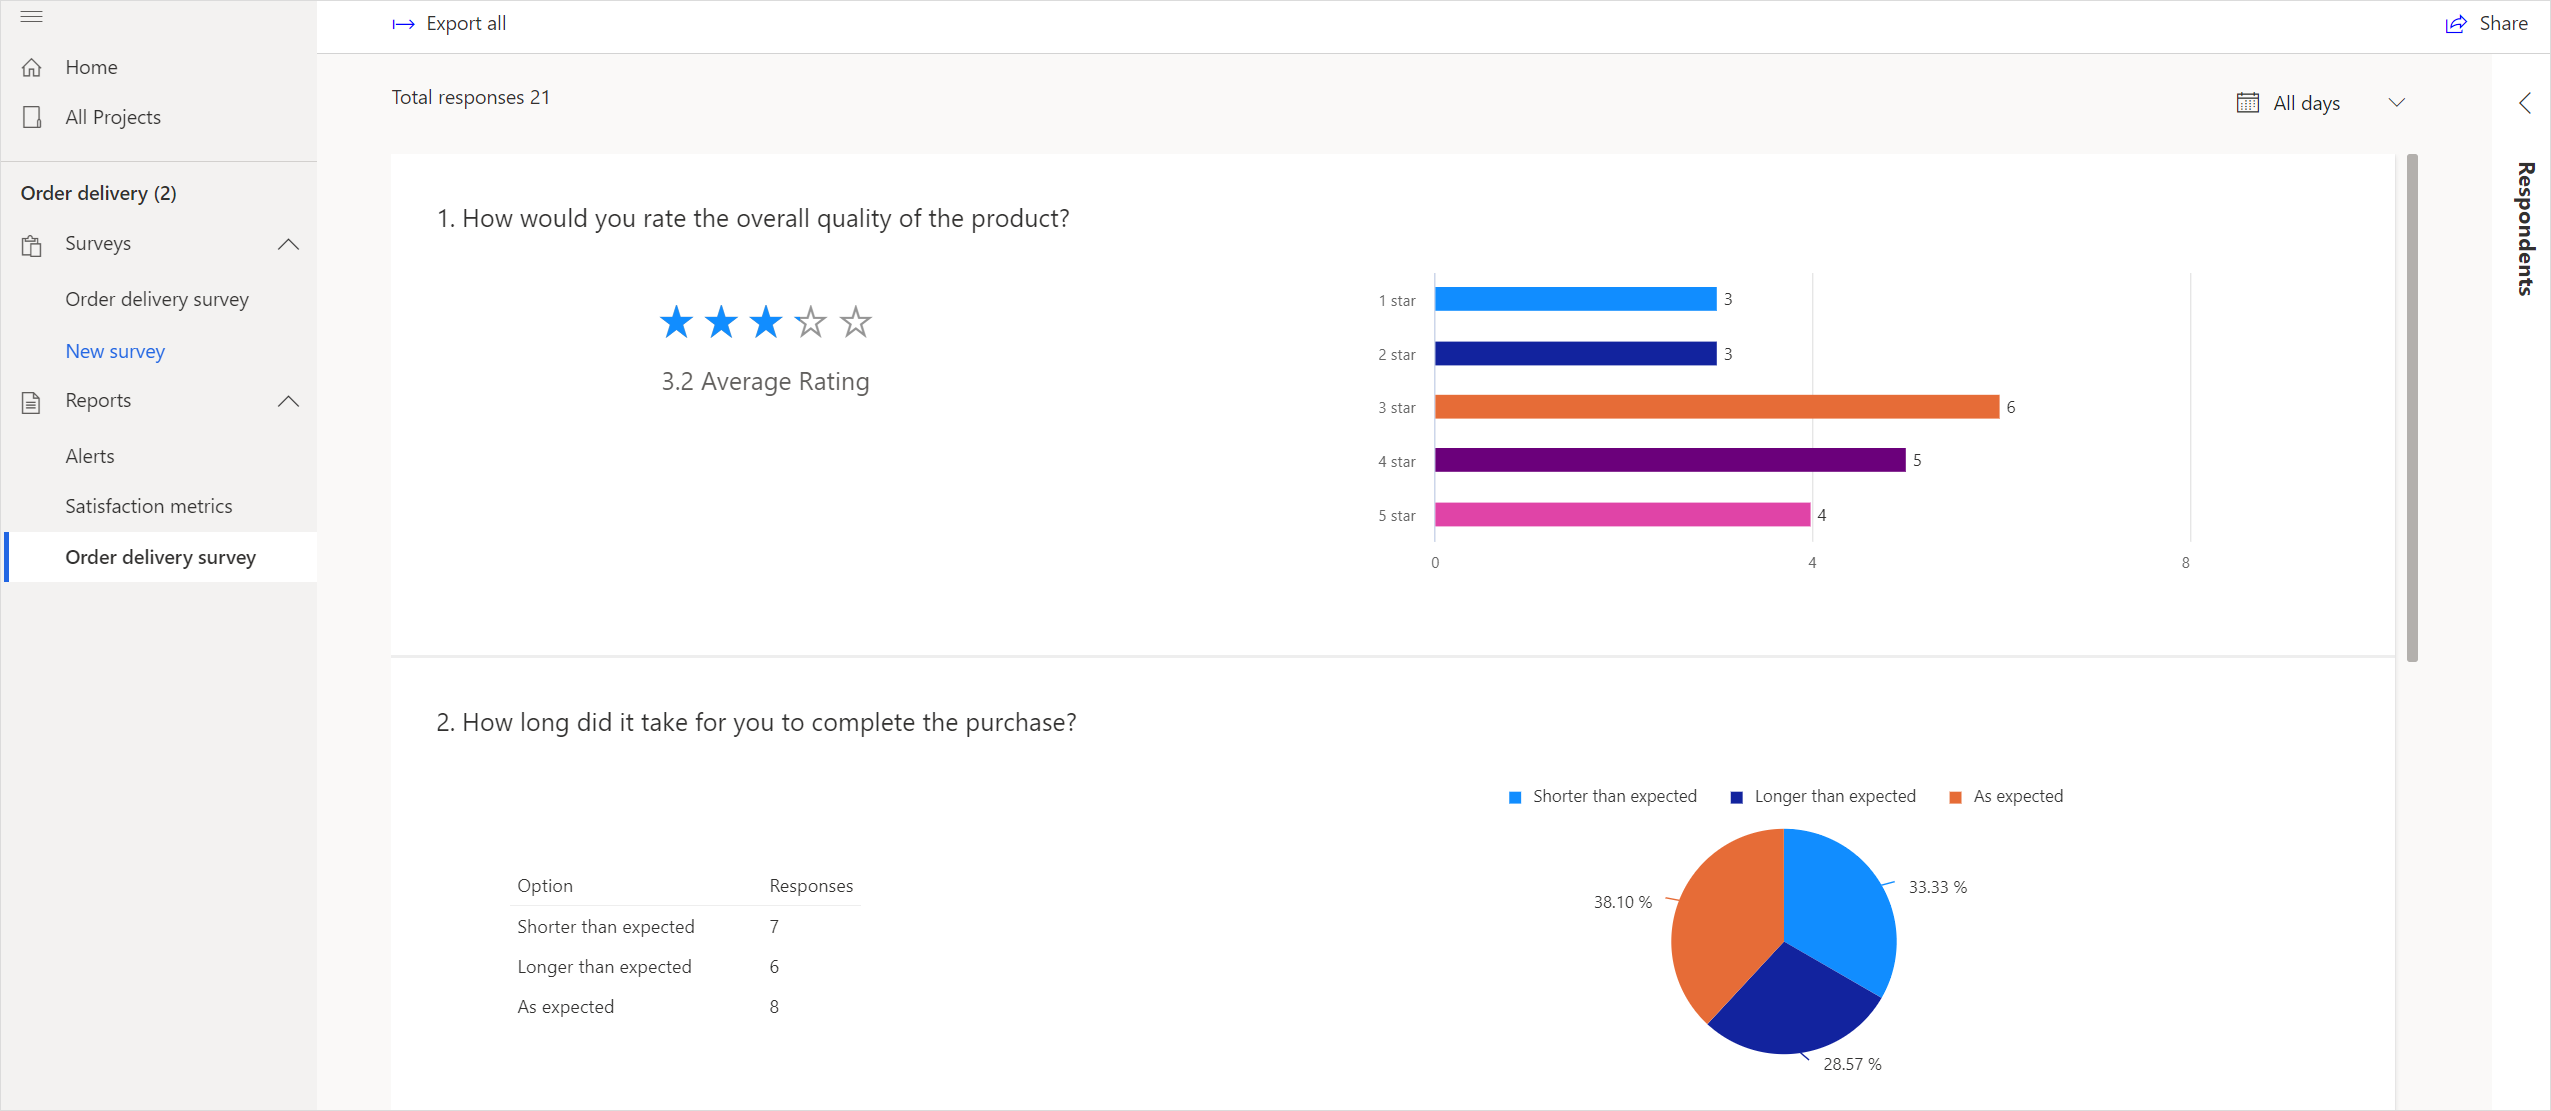This screenshot has width=2551, height=1111.
Task: Click the hamburger menu icon
Action: coord(31,16)
